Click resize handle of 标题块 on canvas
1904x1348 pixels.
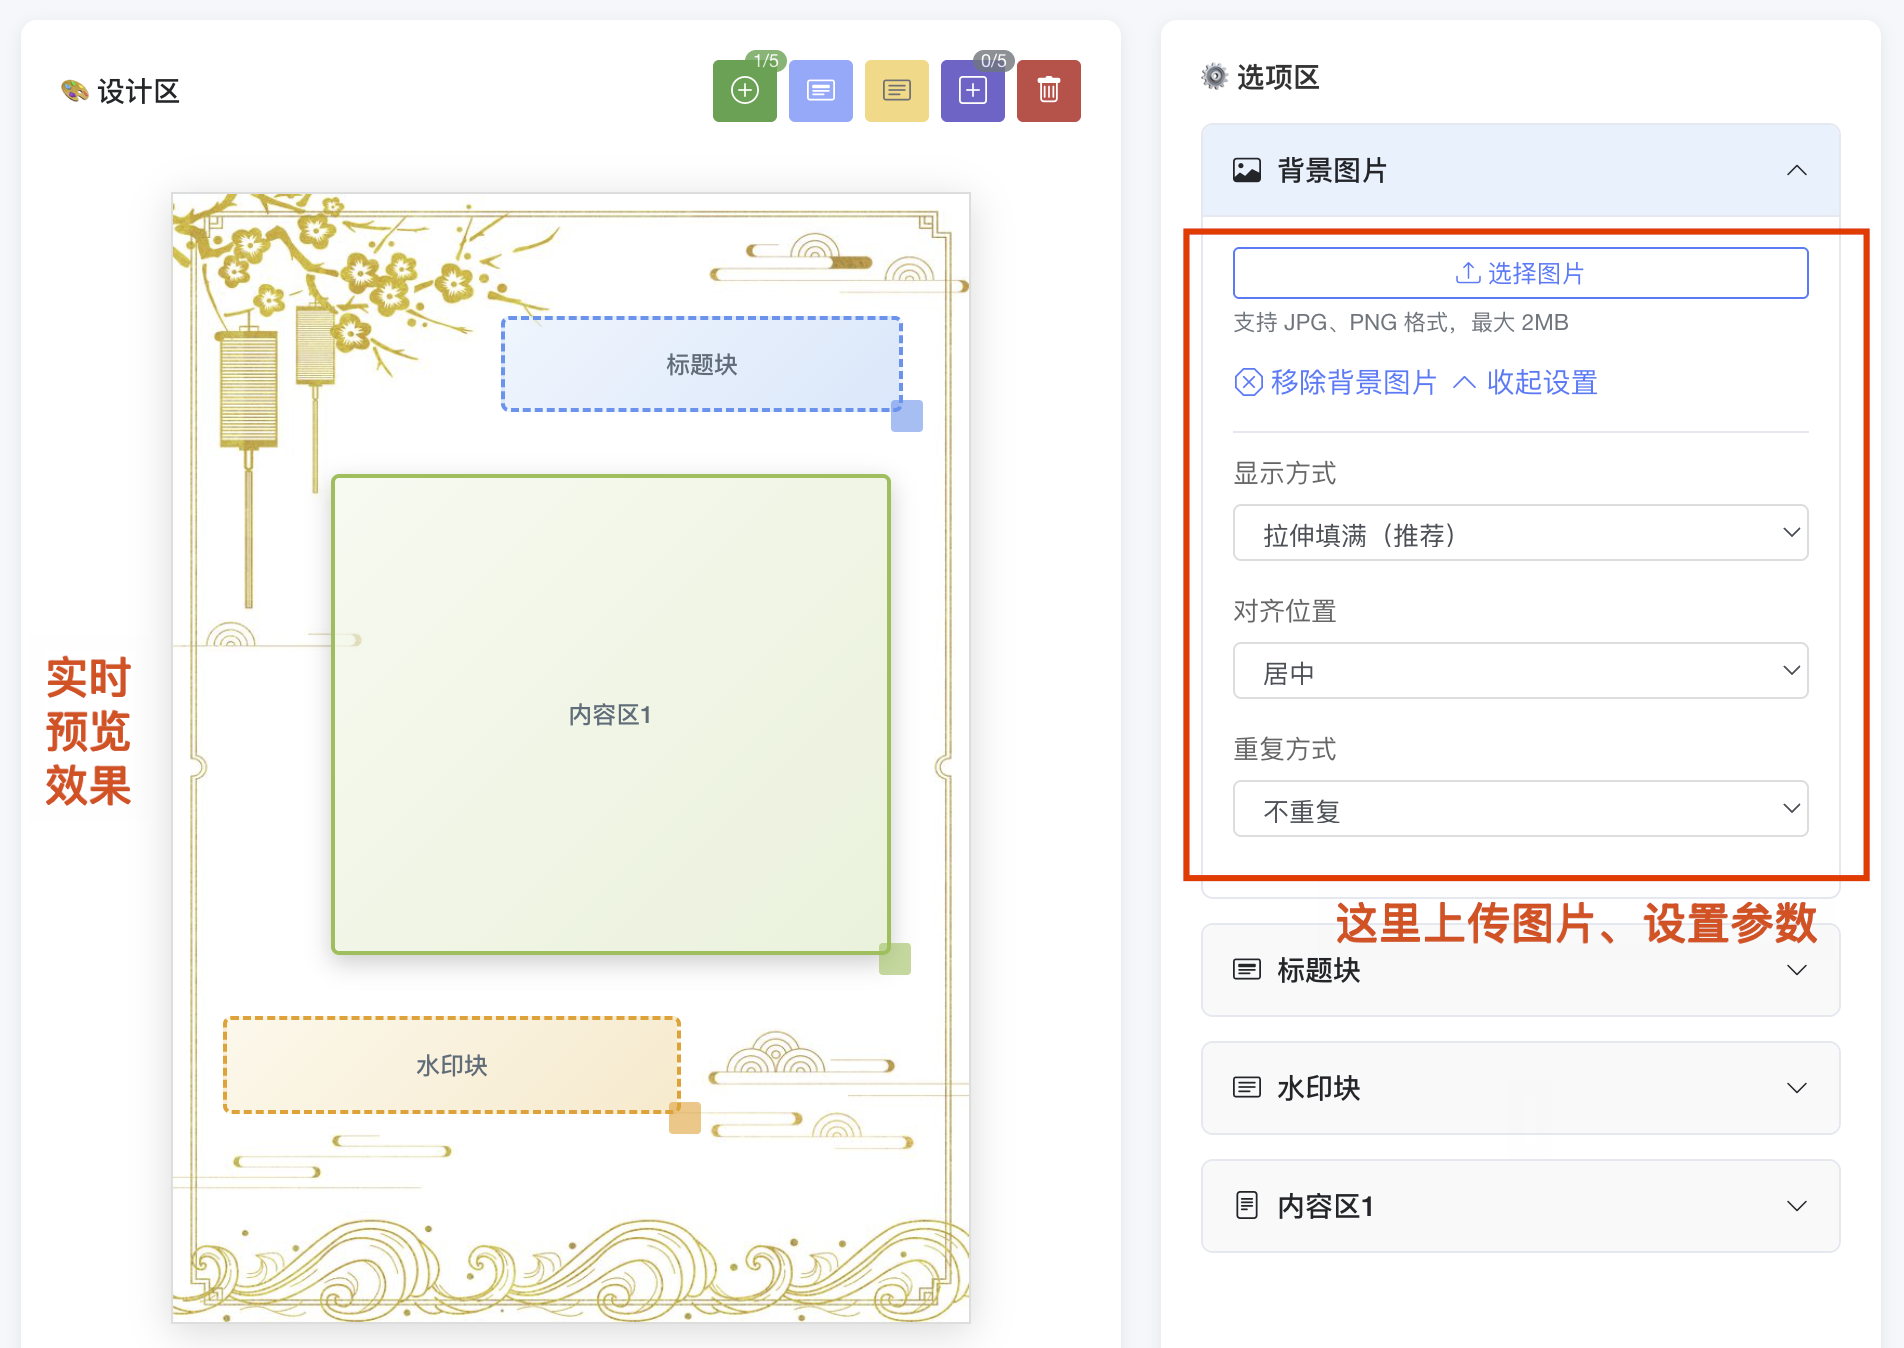pos(906,415)
